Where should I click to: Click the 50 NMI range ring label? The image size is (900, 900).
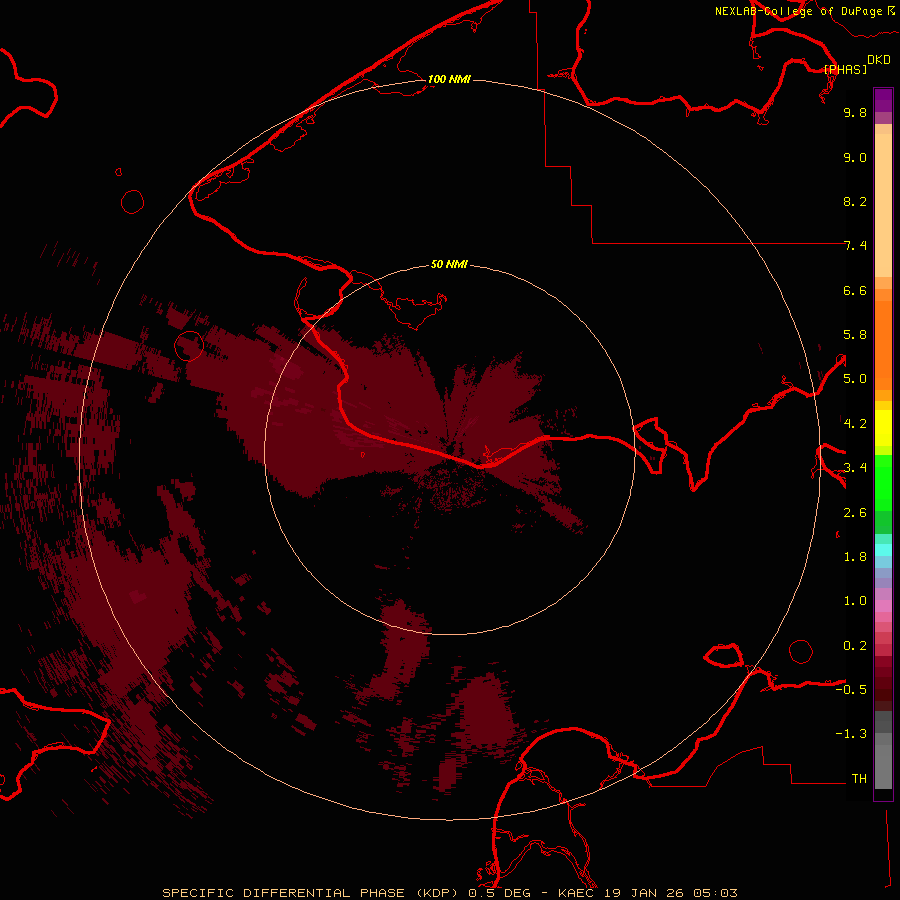click(x=449, y=265)
